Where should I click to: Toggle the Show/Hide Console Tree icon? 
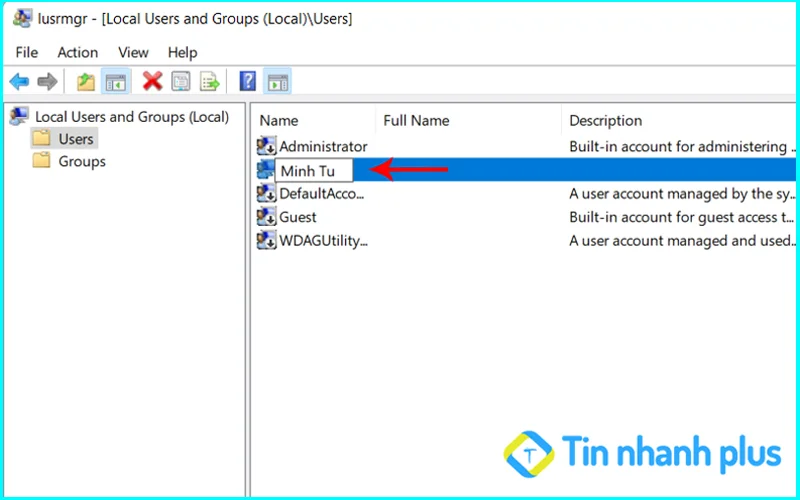click(116, 82)
